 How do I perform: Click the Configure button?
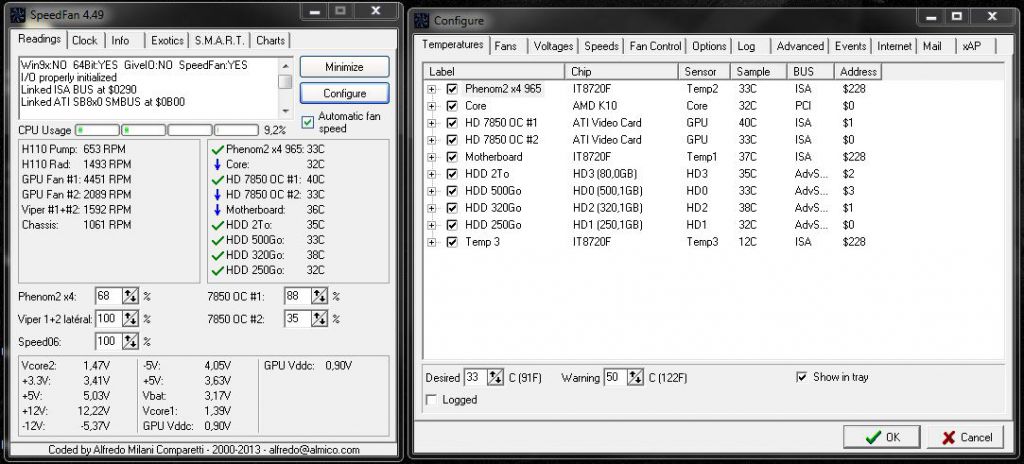(344, 93)
